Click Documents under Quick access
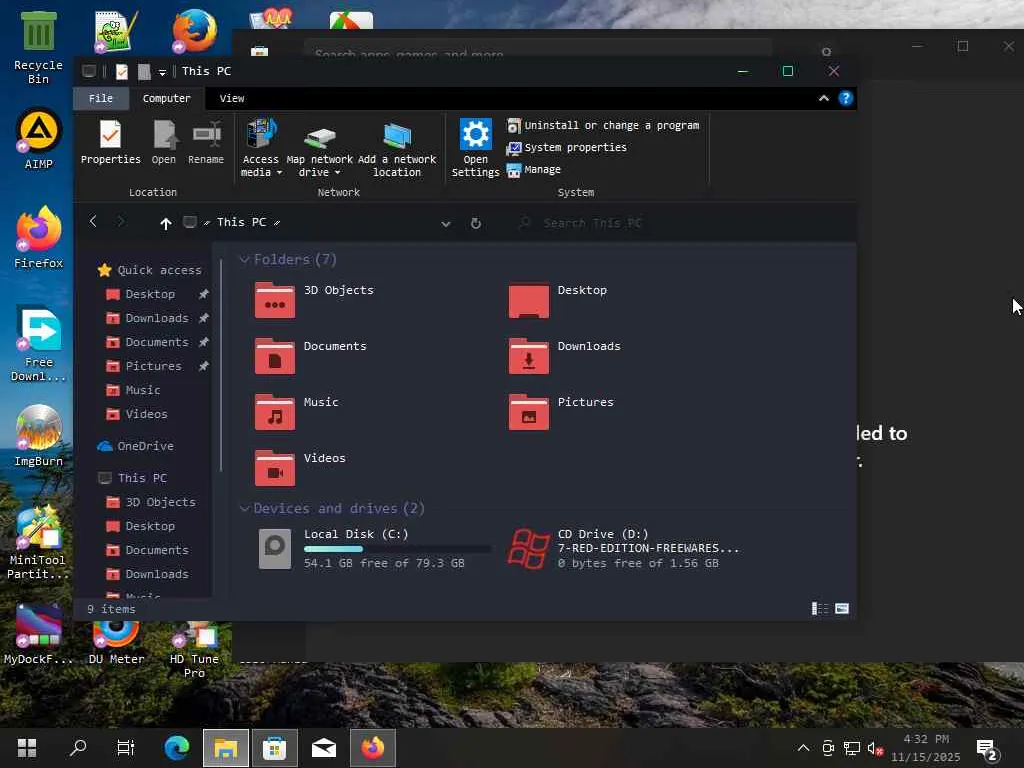 click(157, 342)
